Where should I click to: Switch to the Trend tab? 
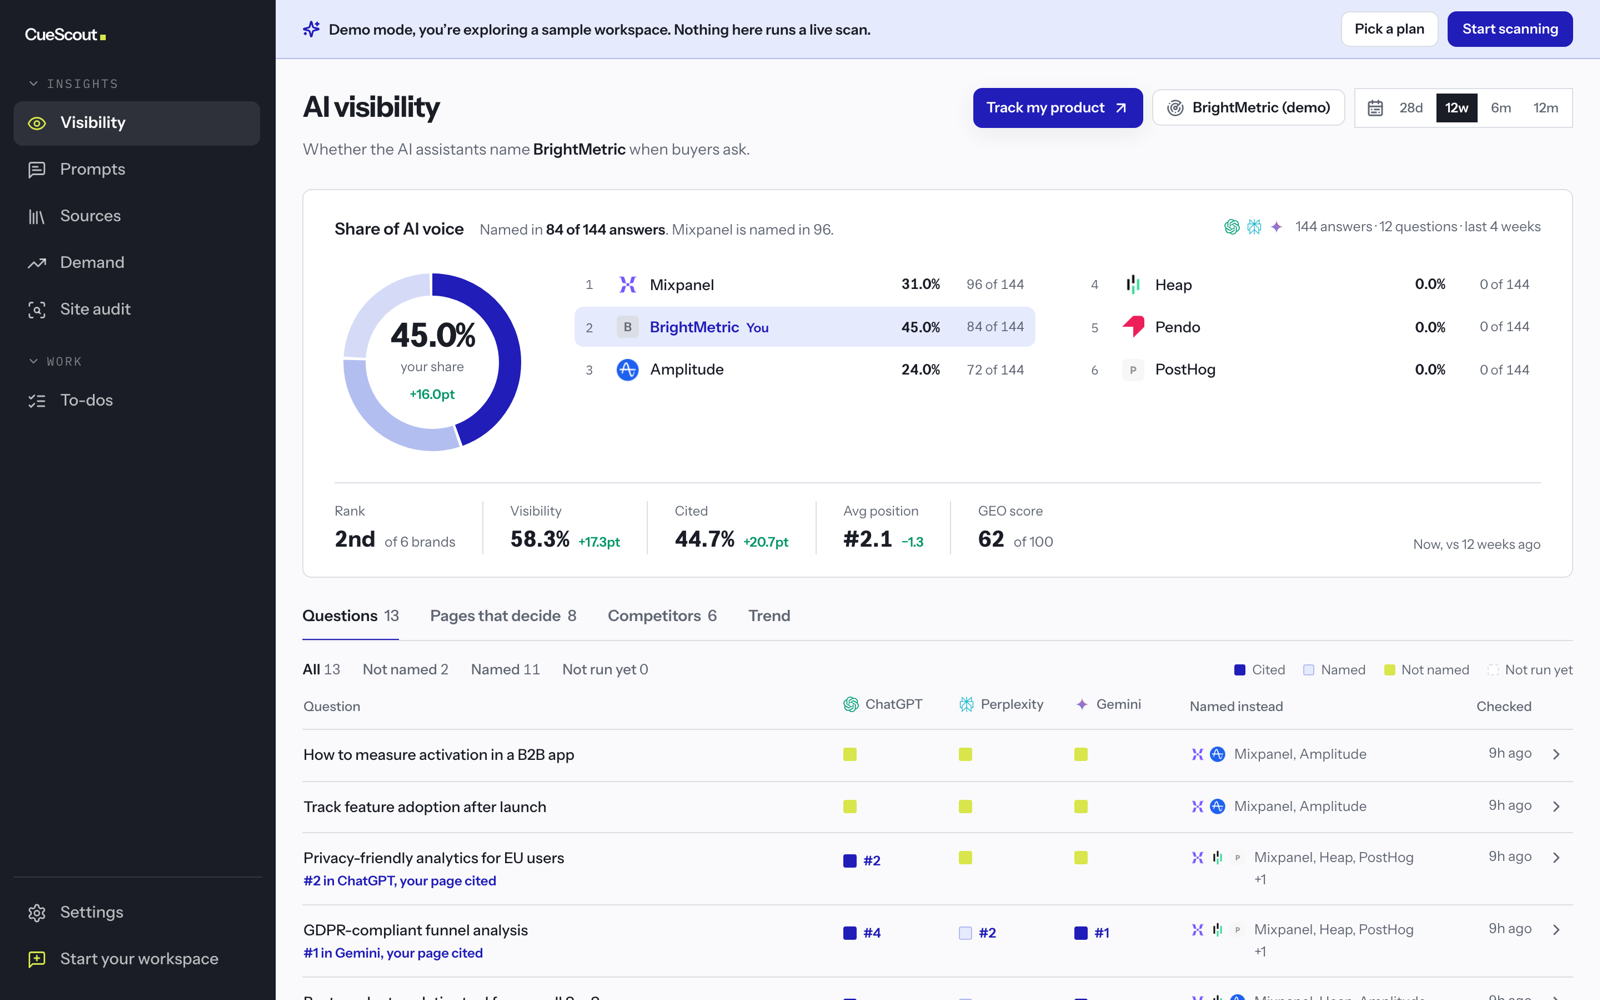tap(769, 616)
